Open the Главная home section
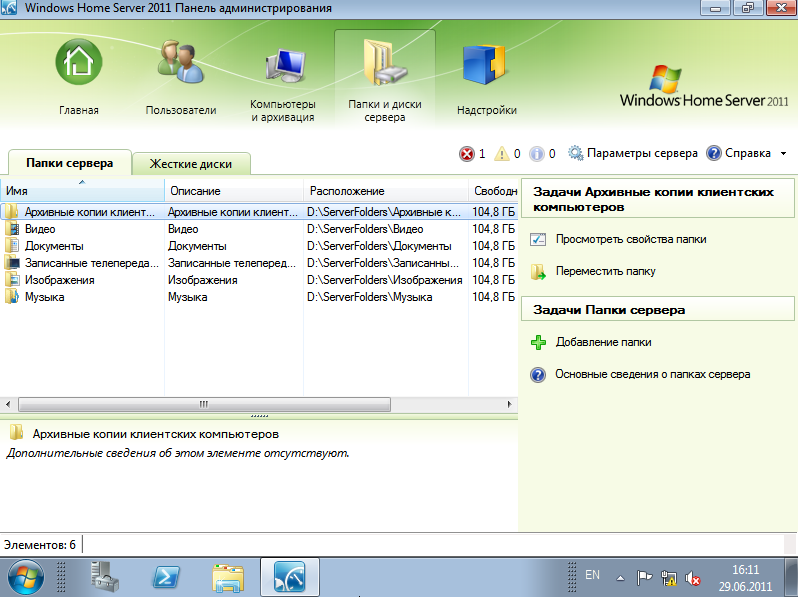This screenshot has width=798, height=597. pyautogui.click(x=79, y=77)
